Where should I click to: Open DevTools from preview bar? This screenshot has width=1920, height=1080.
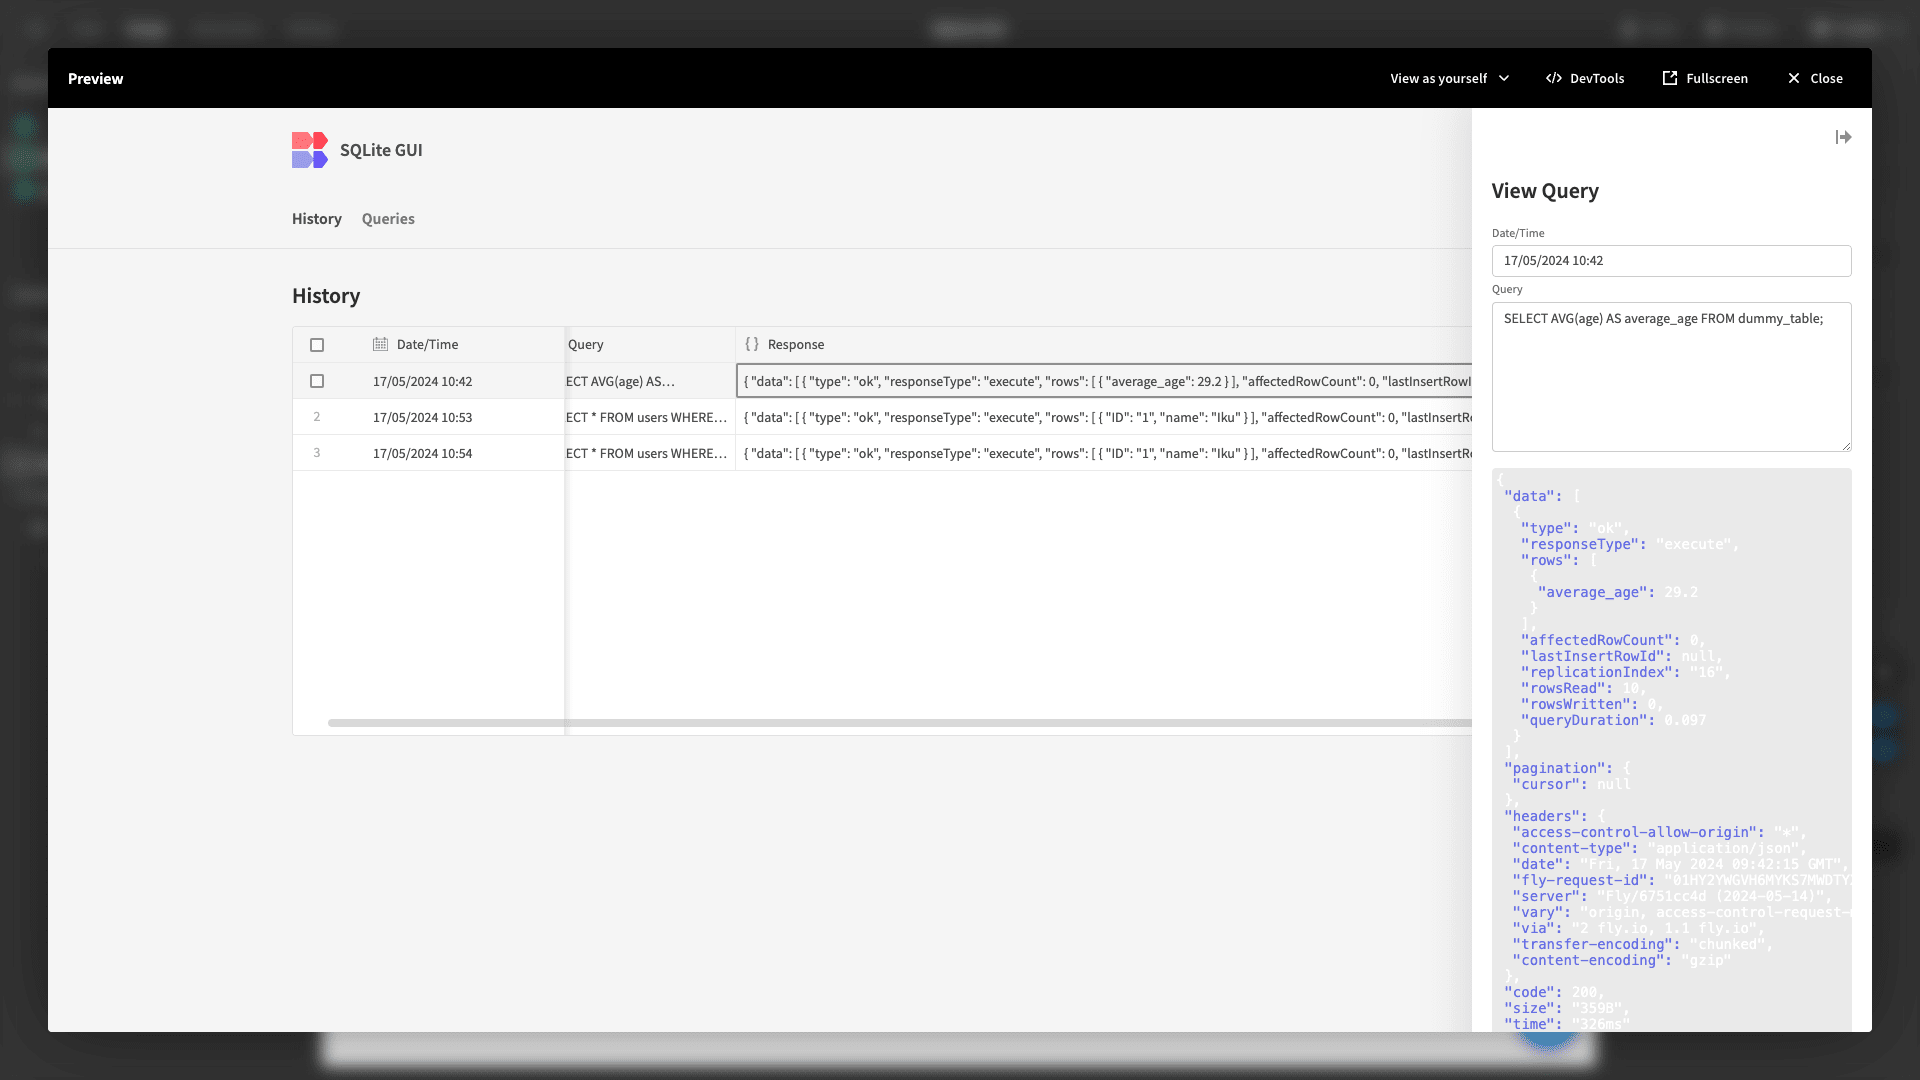1585,78
